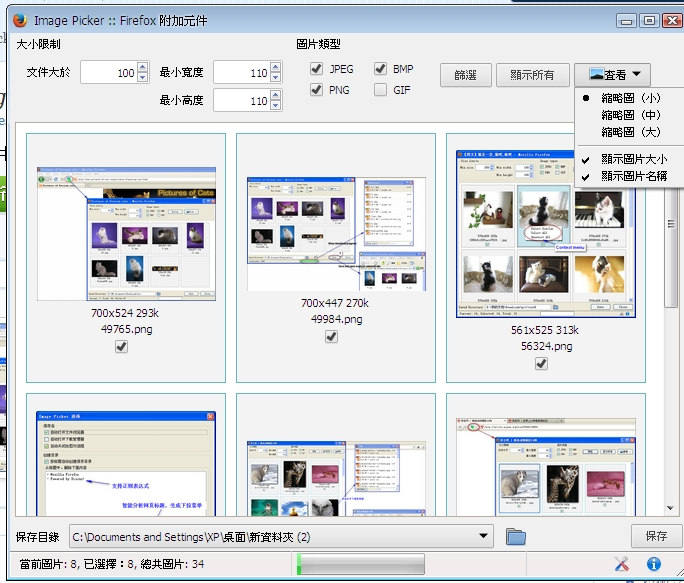The height and width of the screenshot is (583, 684).
Task: Uncheck the PNG image type
Action: point(316,89)
